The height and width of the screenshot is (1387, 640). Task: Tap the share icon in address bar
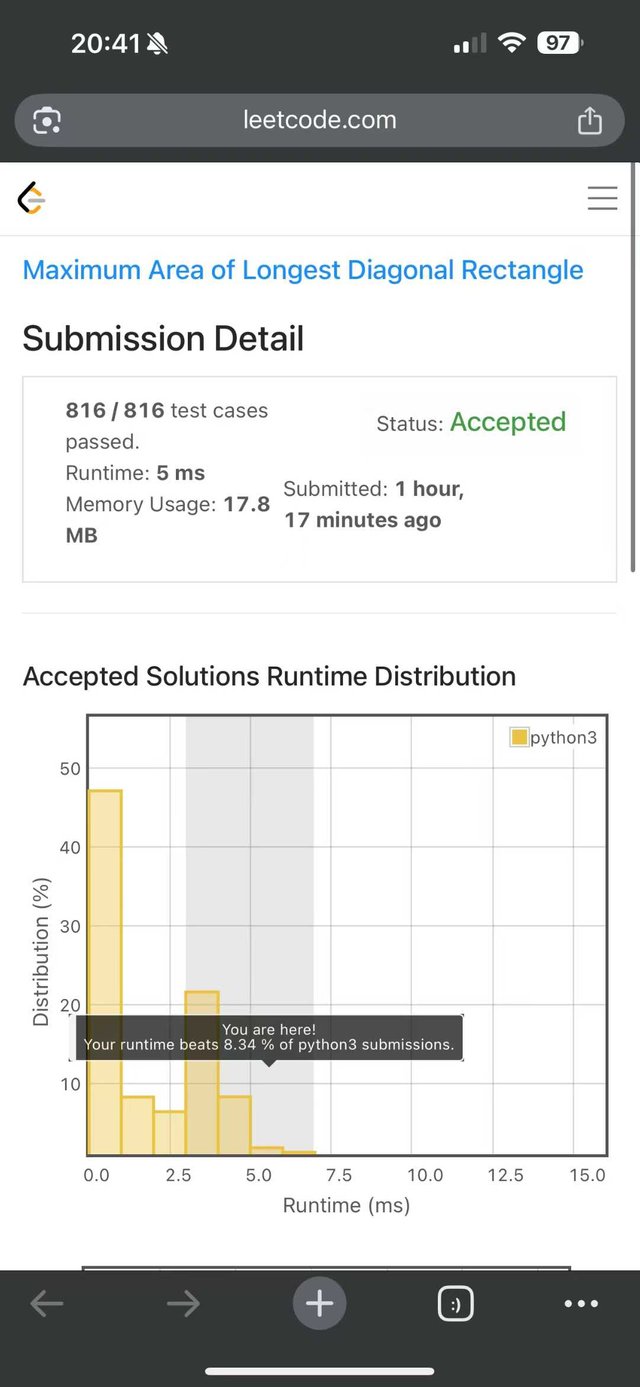(x=590, y=121)
